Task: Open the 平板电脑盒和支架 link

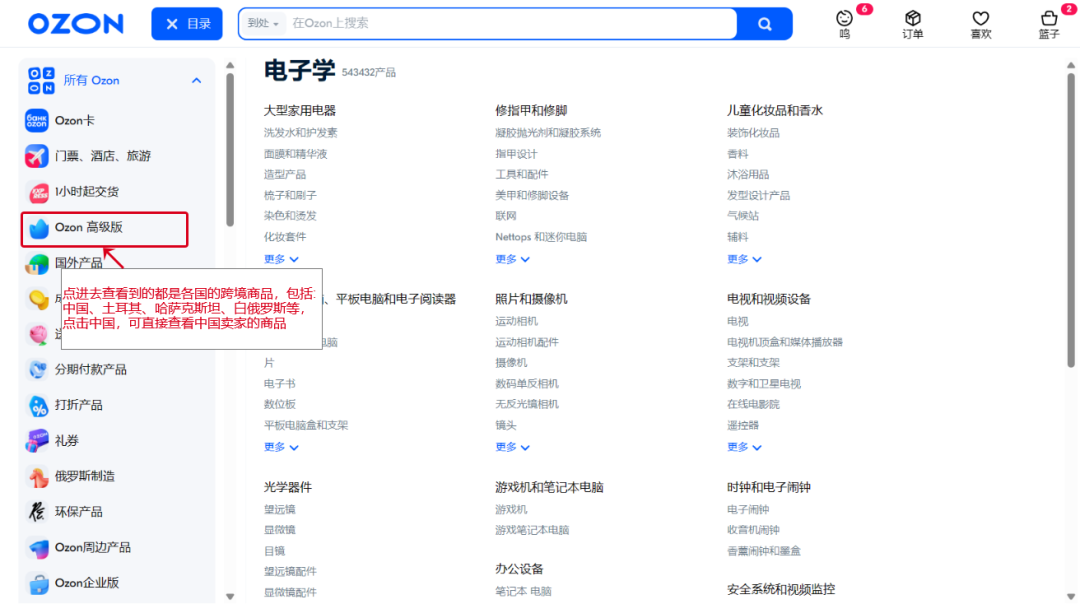Action: tap(306, 426)
